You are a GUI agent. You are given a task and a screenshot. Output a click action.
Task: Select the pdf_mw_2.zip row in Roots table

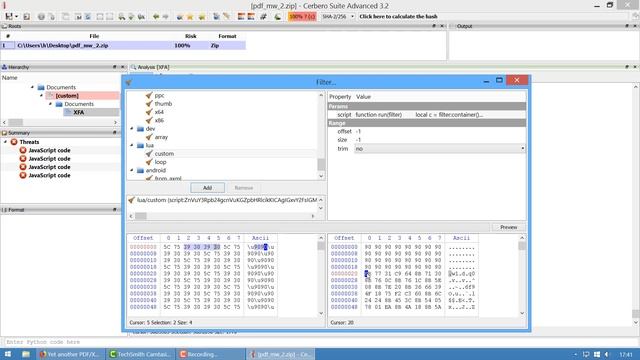click(x=123, y=45)
